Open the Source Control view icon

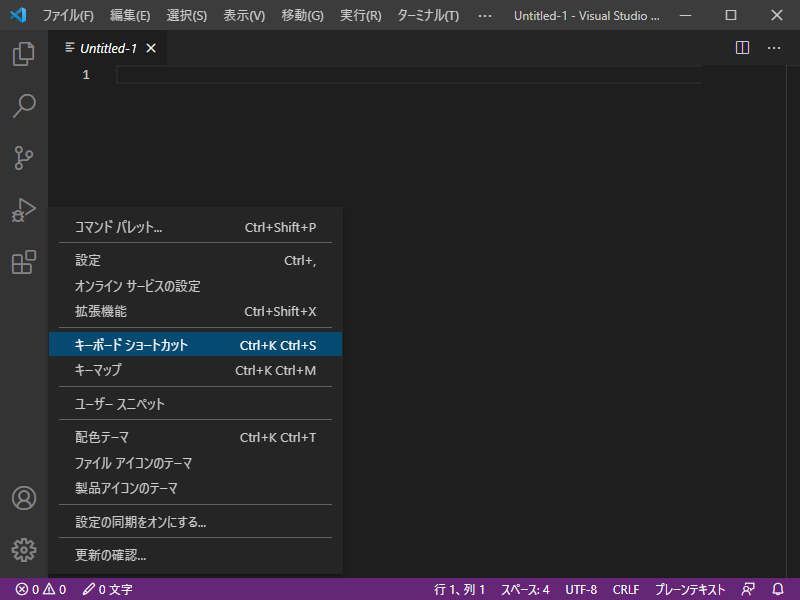point(23,158)
